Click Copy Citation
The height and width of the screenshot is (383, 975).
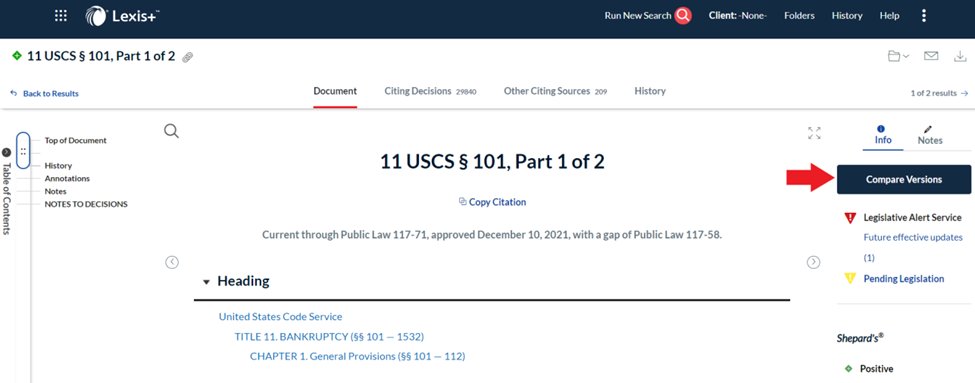[492, 202]
